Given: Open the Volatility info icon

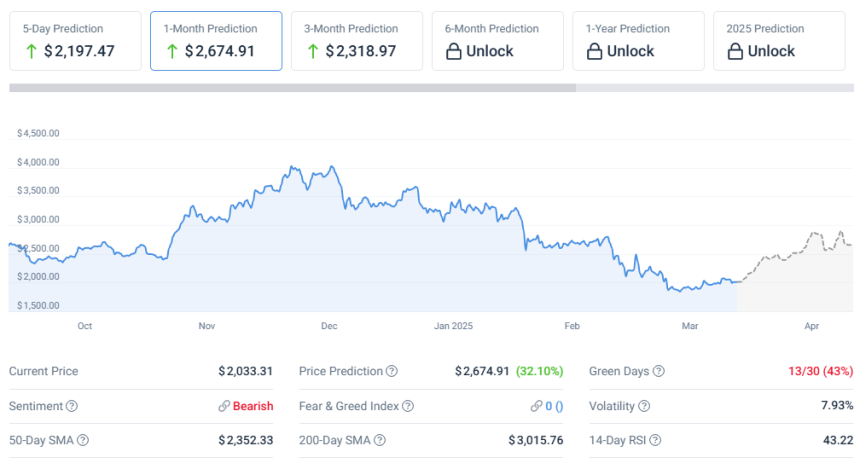Looking at the screenshot, I should click(644, 406).
